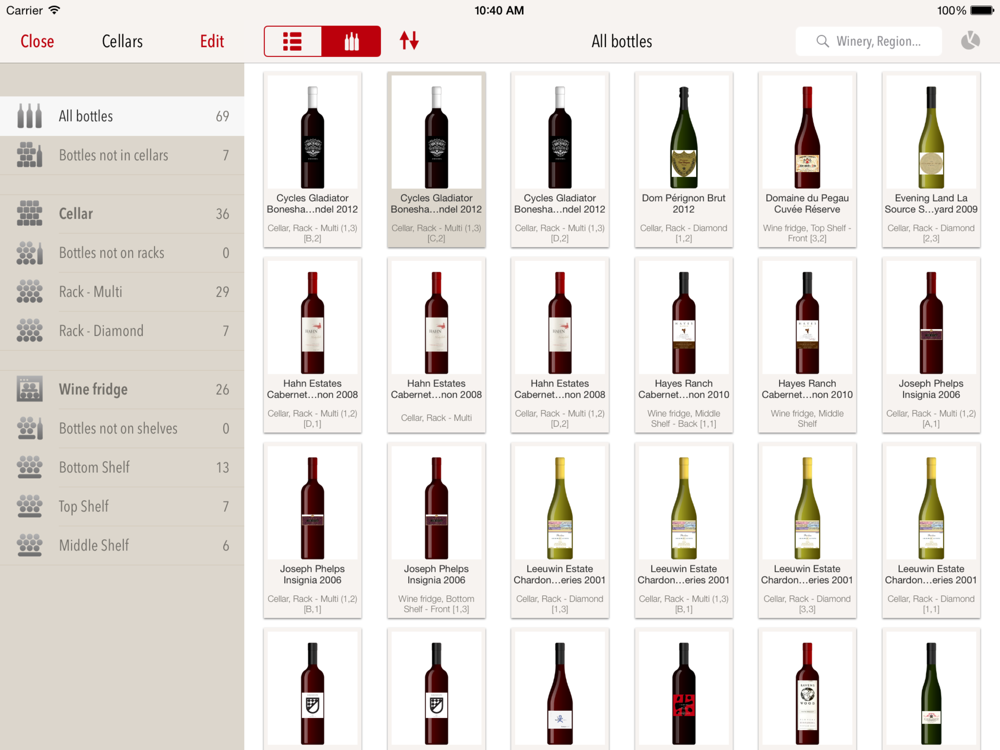Click the search magnifier icon
The width and height of the screenshot is (1000, 750).
click(x=823, y=41)
